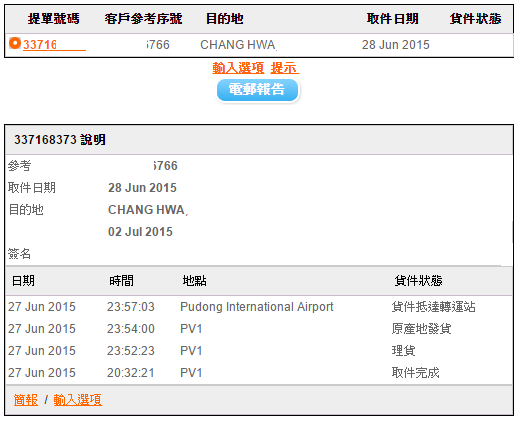
Task: Click the 地點 column header
Action: (195, 281)
